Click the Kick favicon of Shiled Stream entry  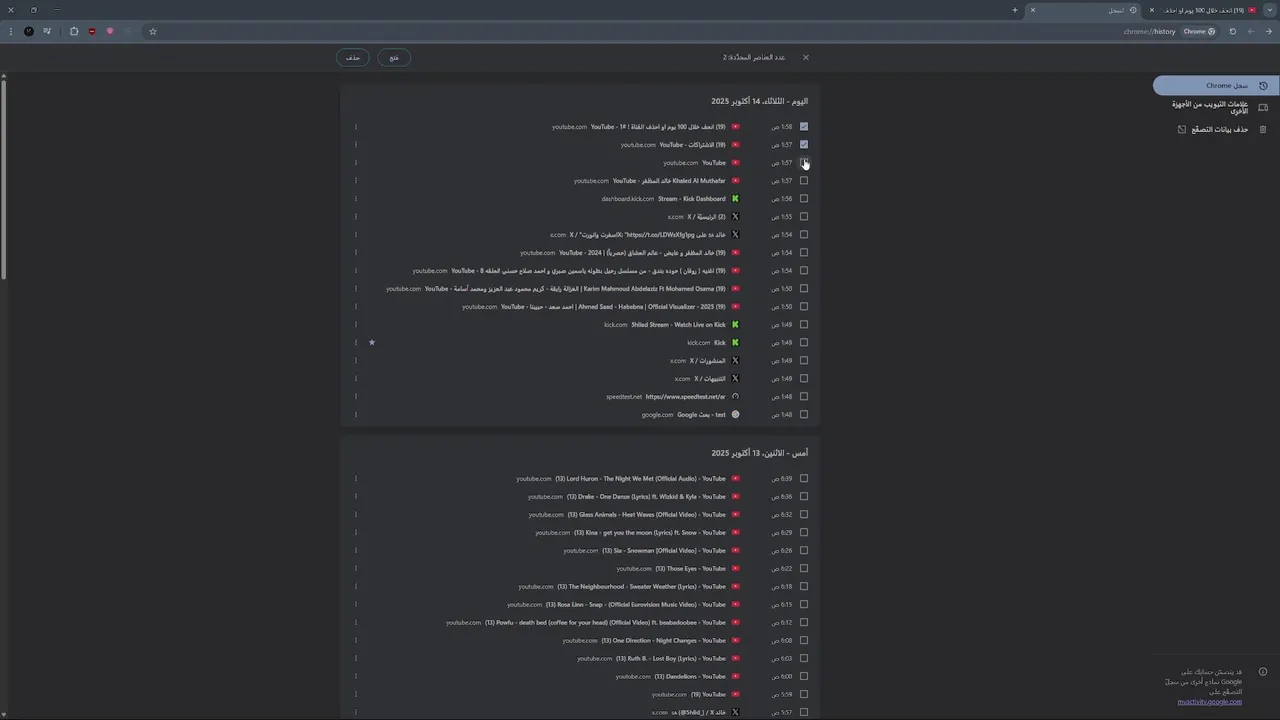[736, 325]
